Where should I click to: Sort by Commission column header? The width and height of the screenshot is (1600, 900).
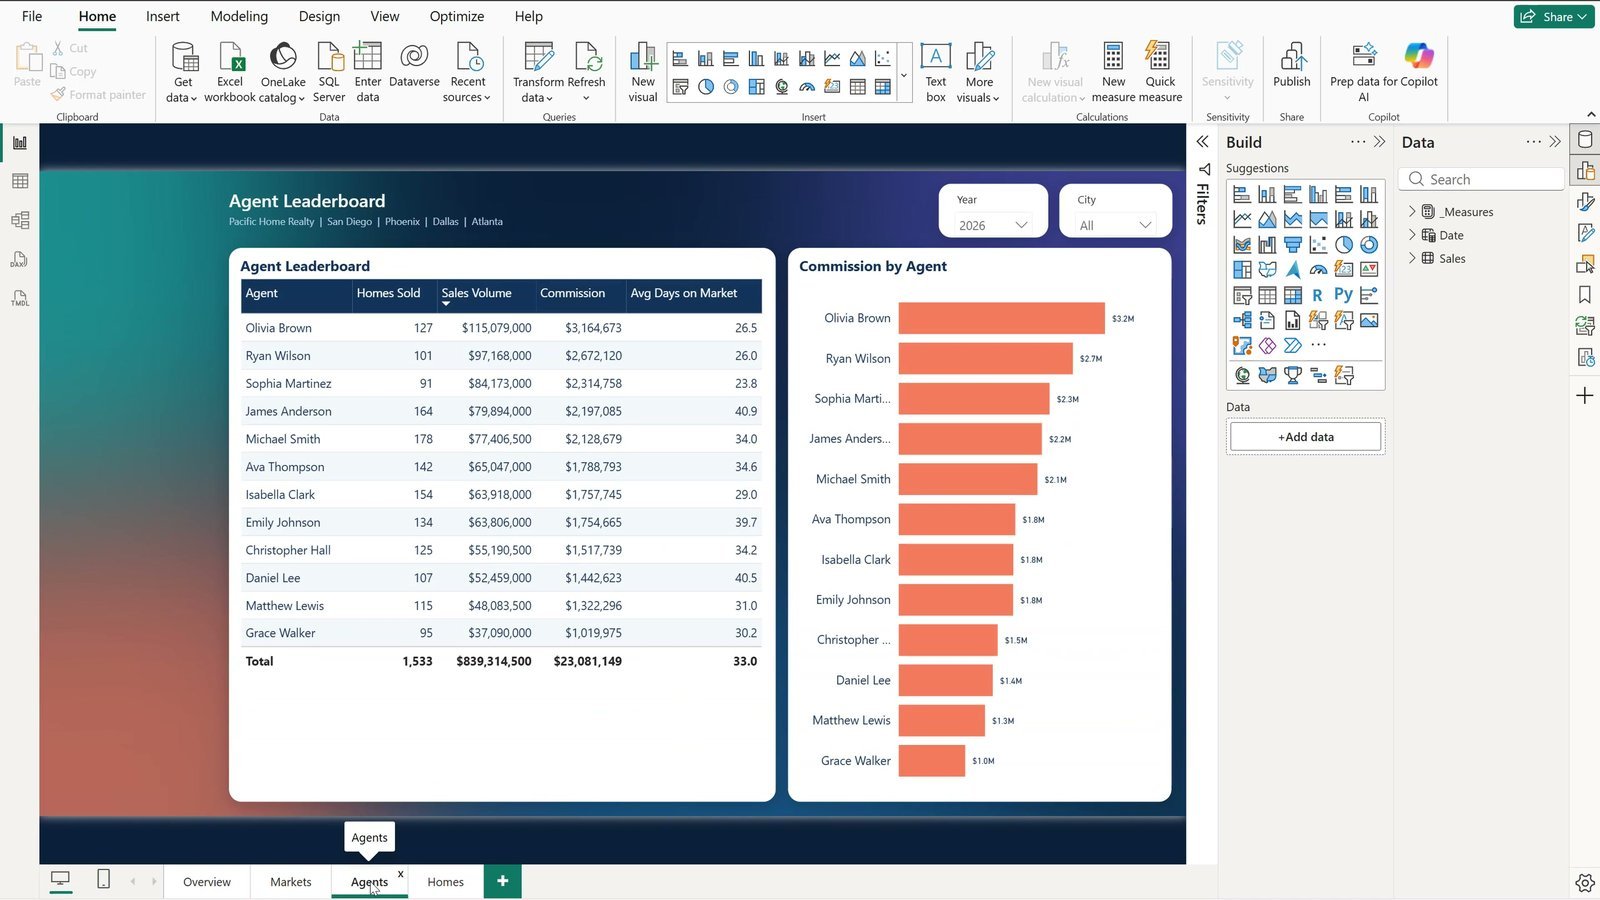[573, 293]
